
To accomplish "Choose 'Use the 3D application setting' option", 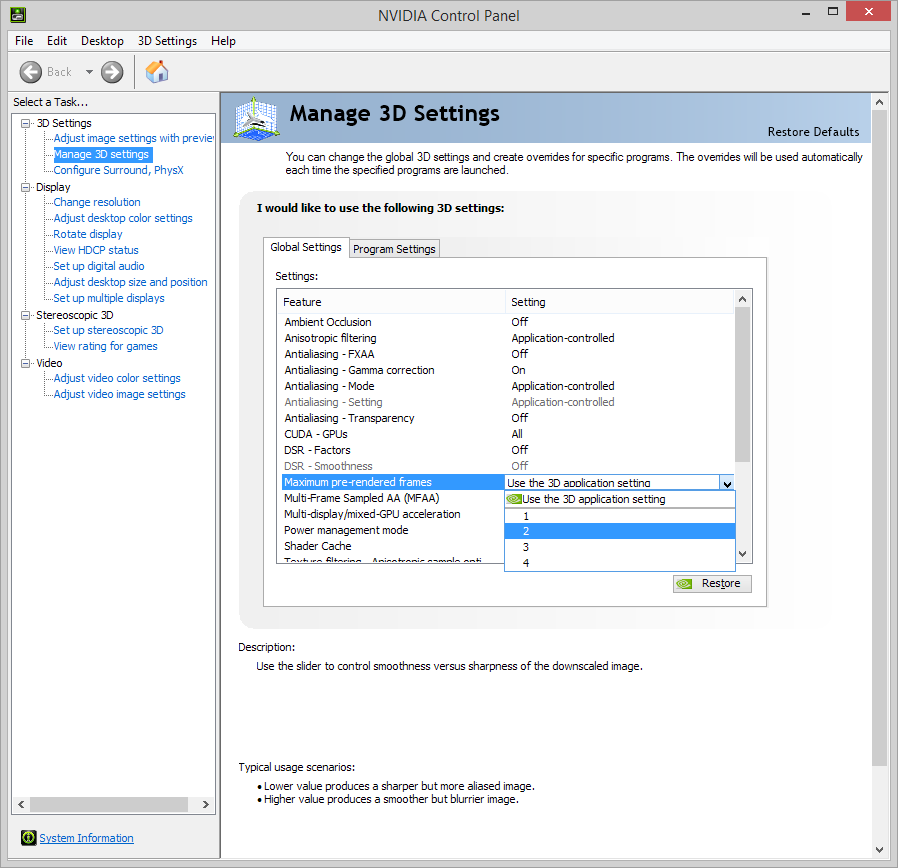I will [620, 499].
